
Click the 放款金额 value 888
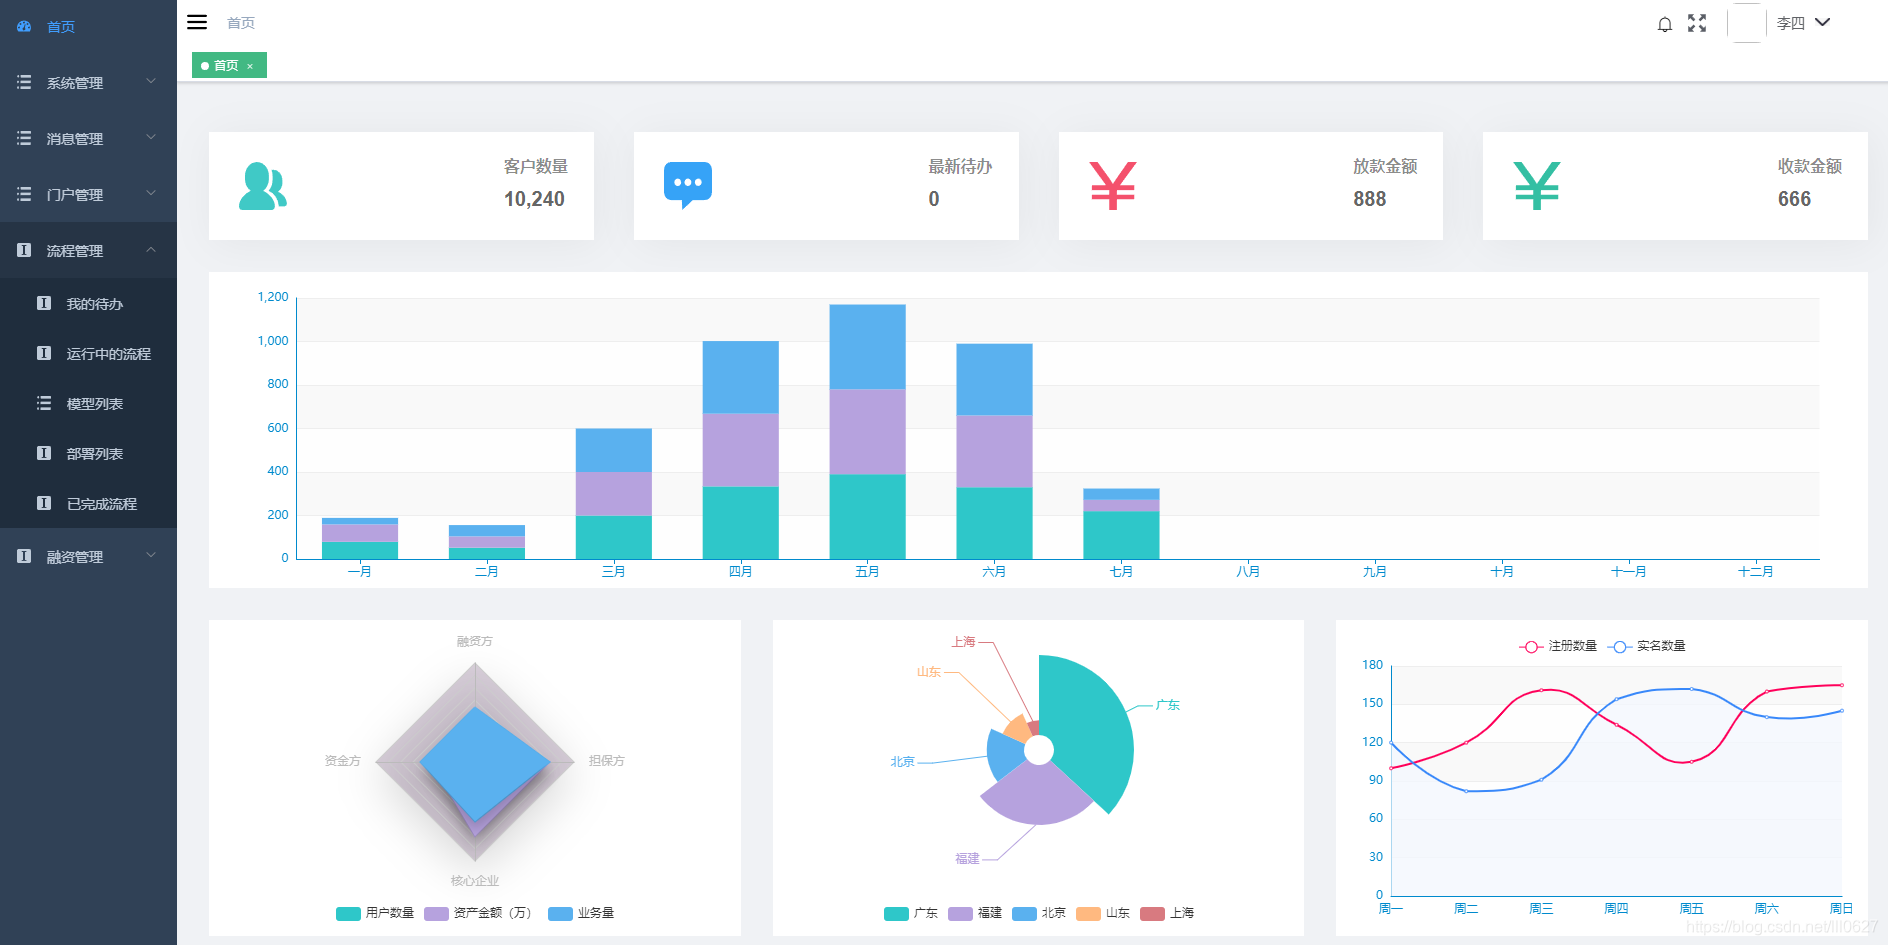point(1370,199)
